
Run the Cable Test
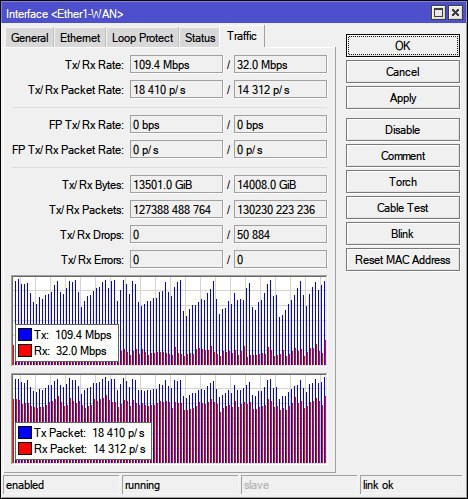pyautogui.click(x=403, y=208)
